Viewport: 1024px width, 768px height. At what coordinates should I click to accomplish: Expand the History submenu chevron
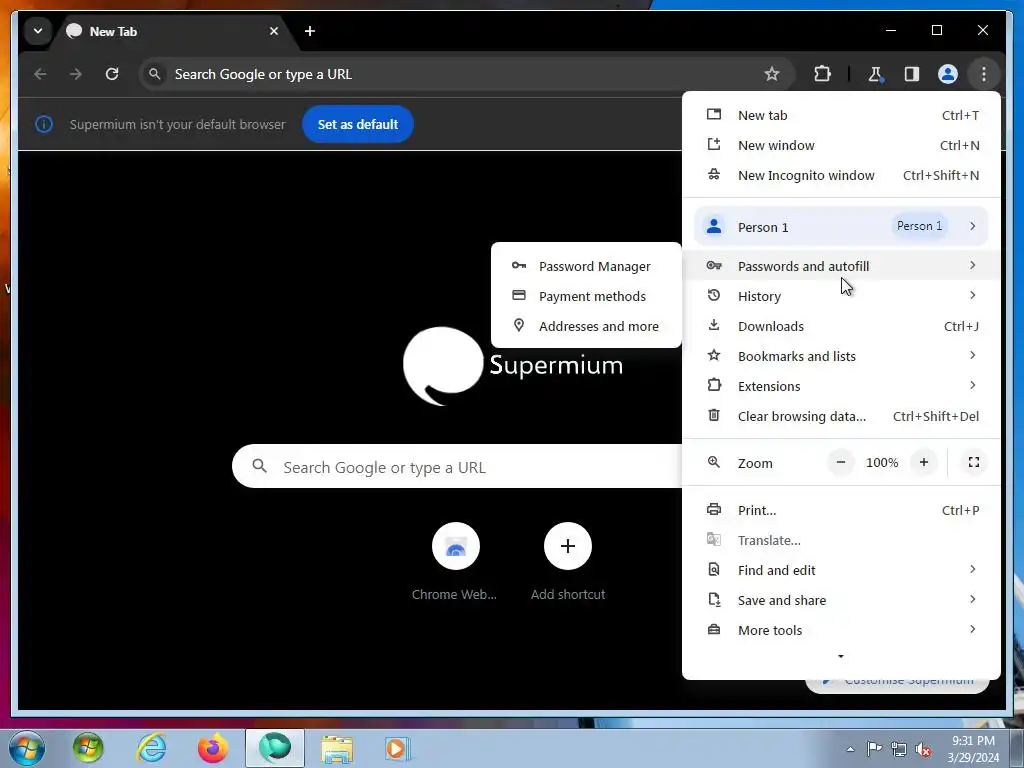[972, 295]
